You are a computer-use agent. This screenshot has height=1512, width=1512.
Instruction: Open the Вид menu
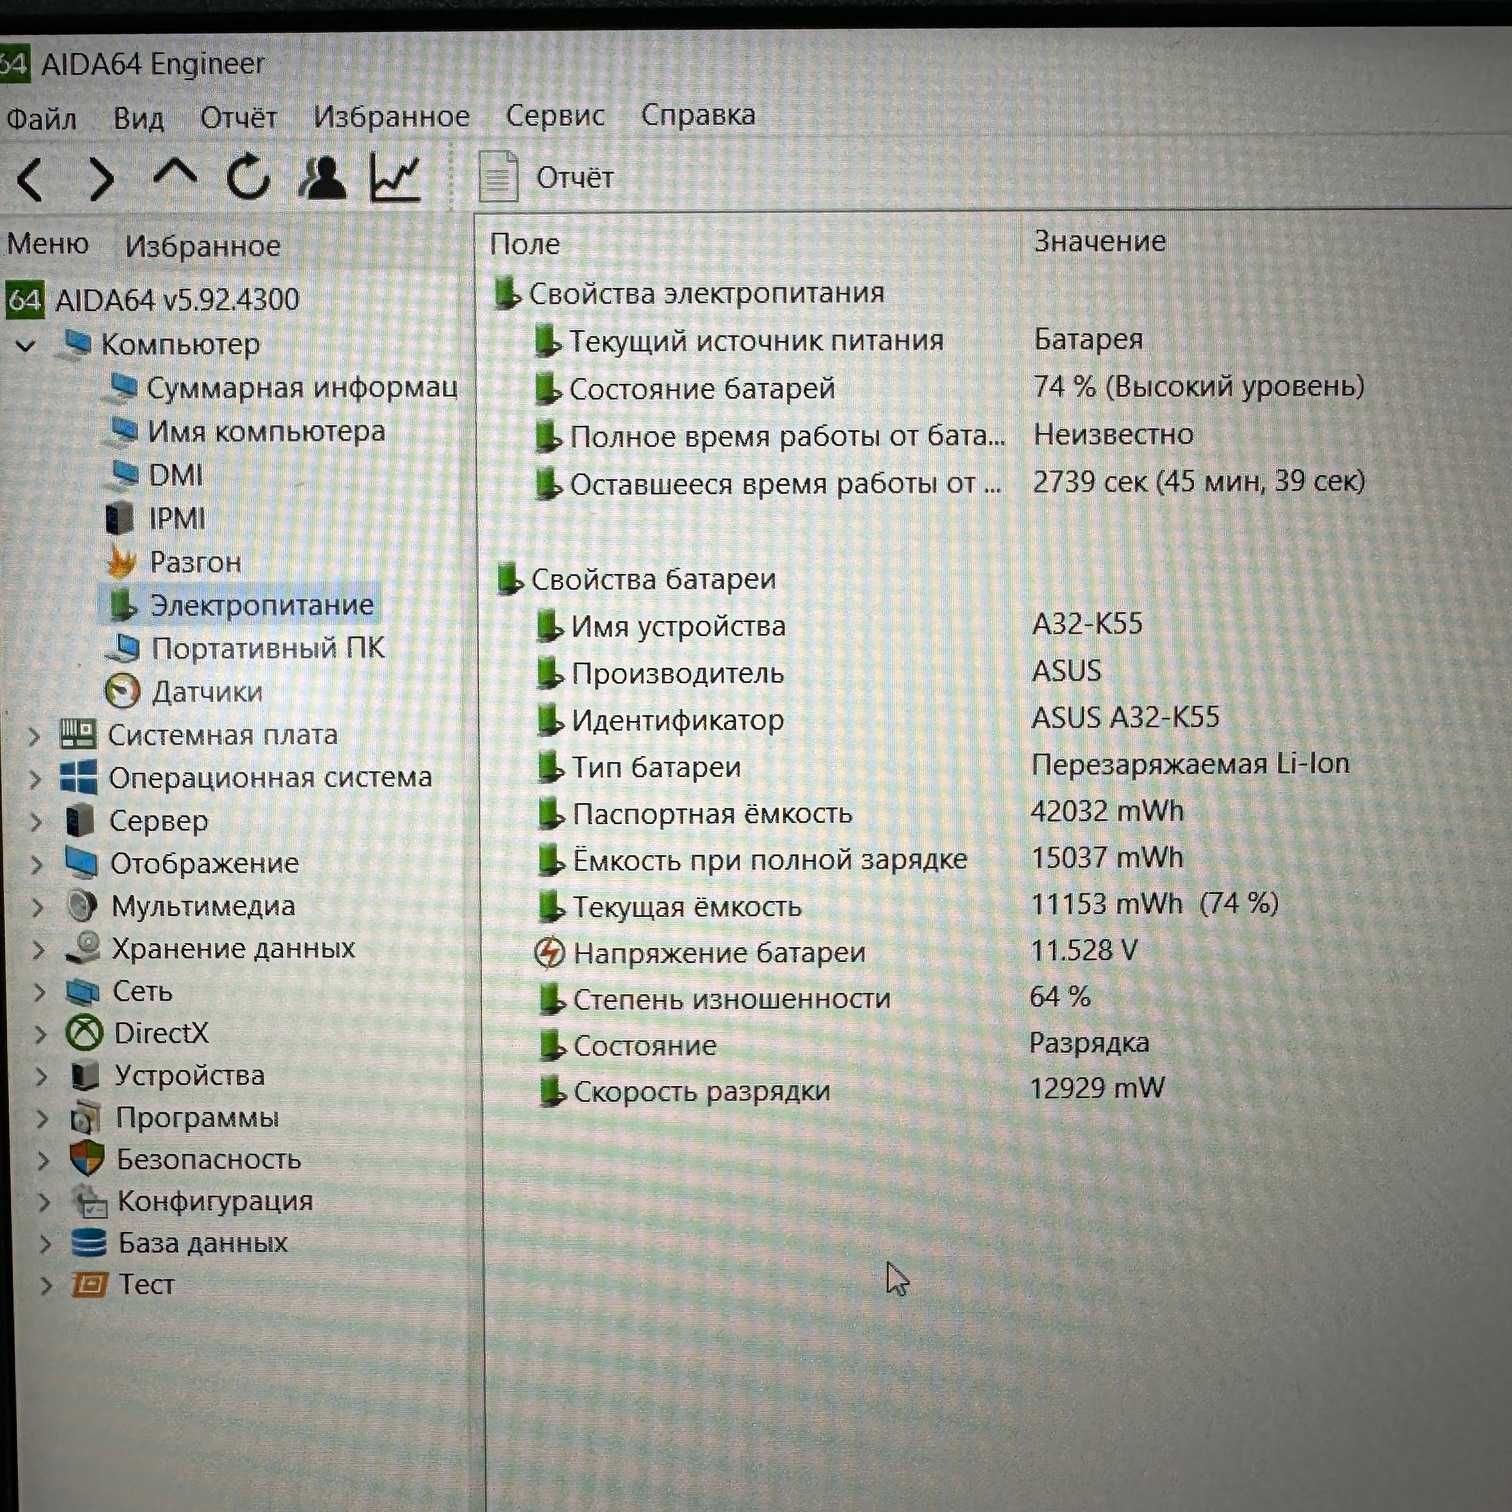click(x=138, y=118)
